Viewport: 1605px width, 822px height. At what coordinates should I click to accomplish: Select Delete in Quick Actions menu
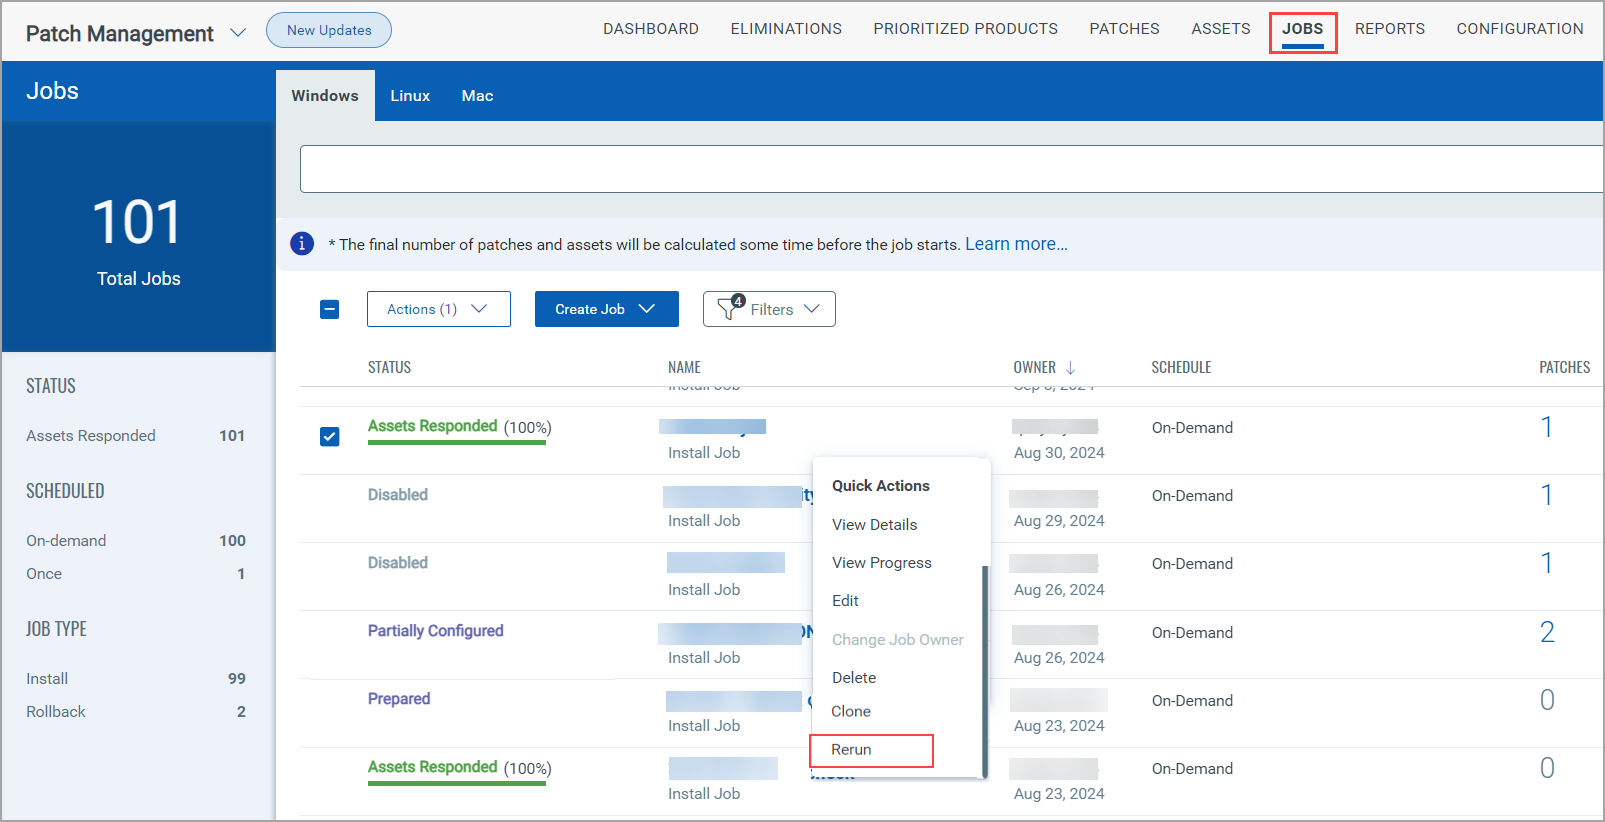[x=854, y=677]
